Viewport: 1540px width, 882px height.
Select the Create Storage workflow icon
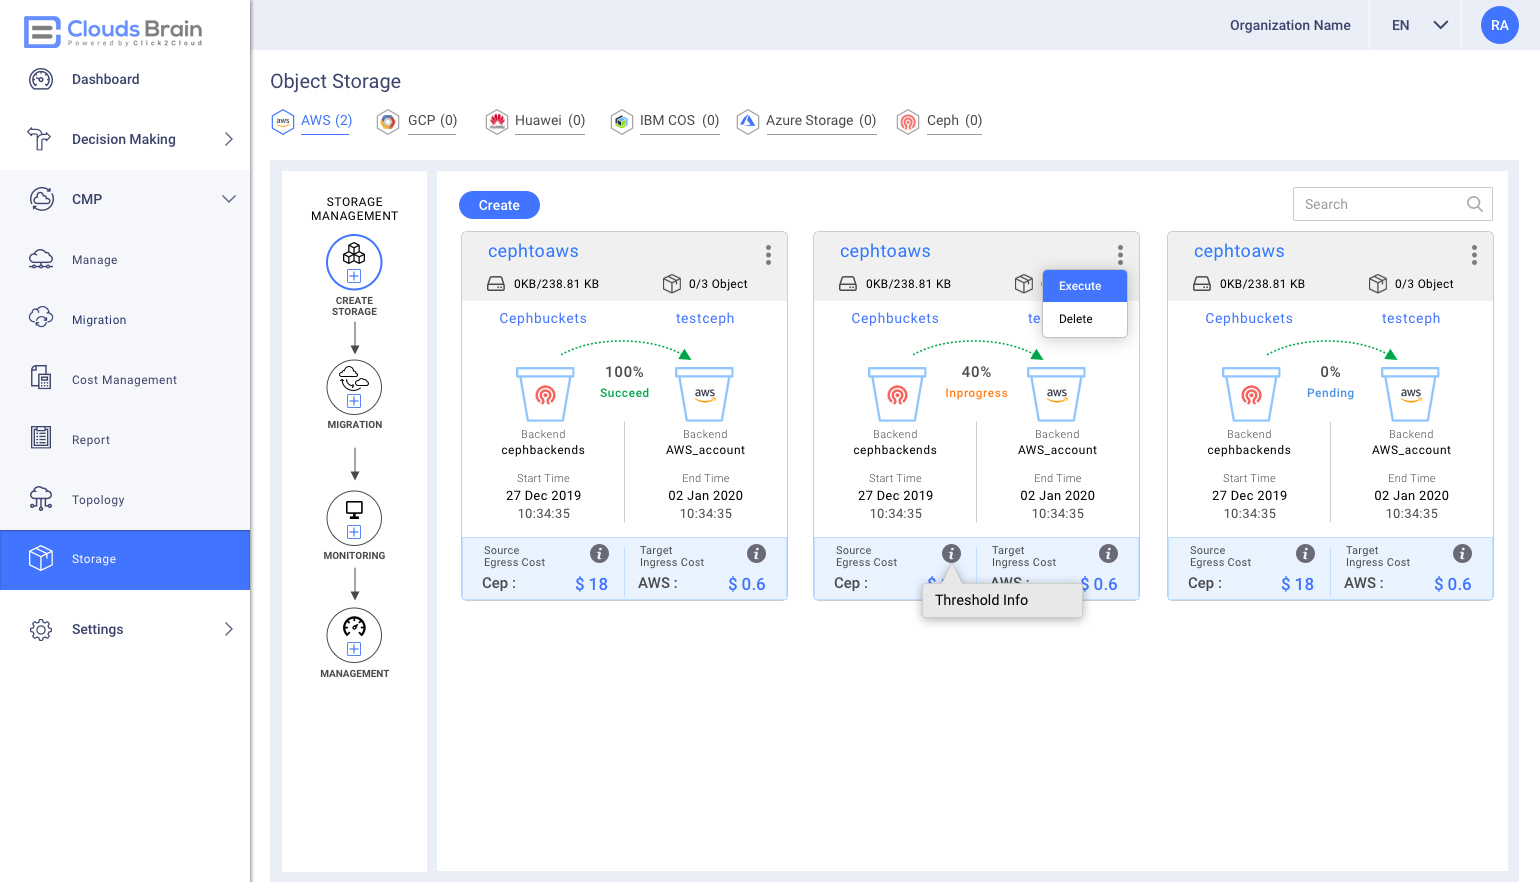354,262
